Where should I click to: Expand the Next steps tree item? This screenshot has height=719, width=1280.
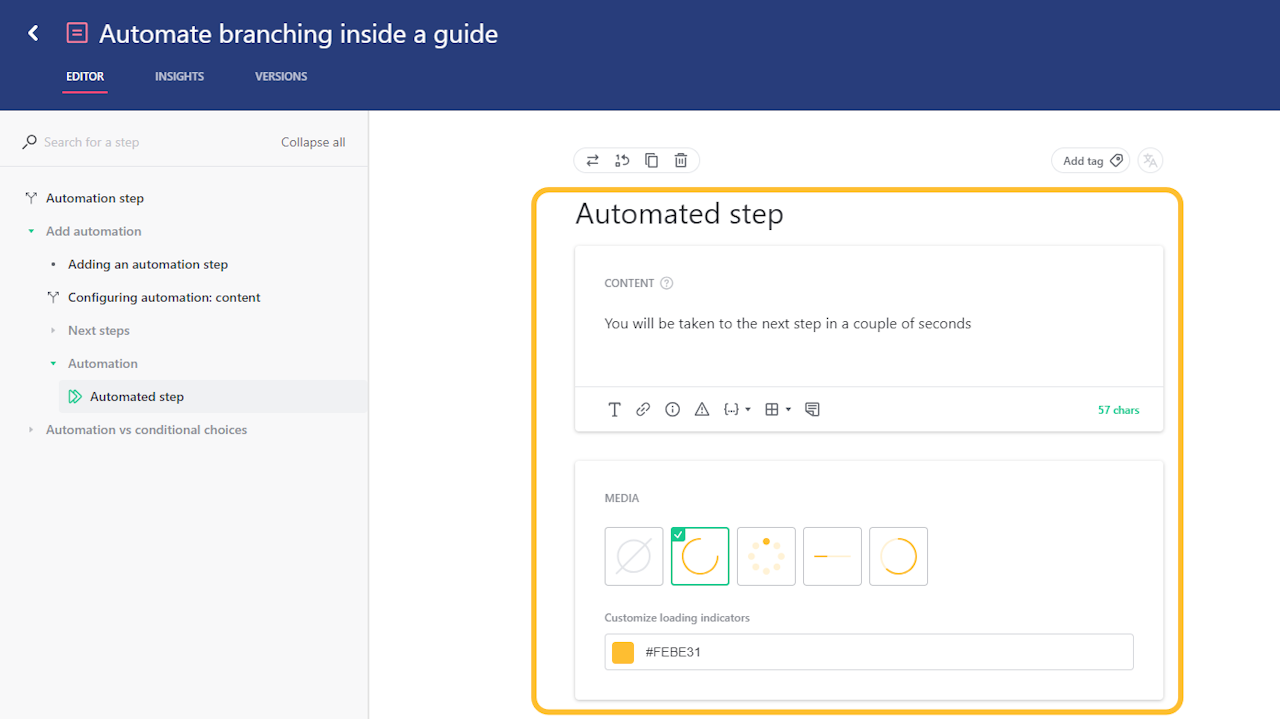point(54,331)
